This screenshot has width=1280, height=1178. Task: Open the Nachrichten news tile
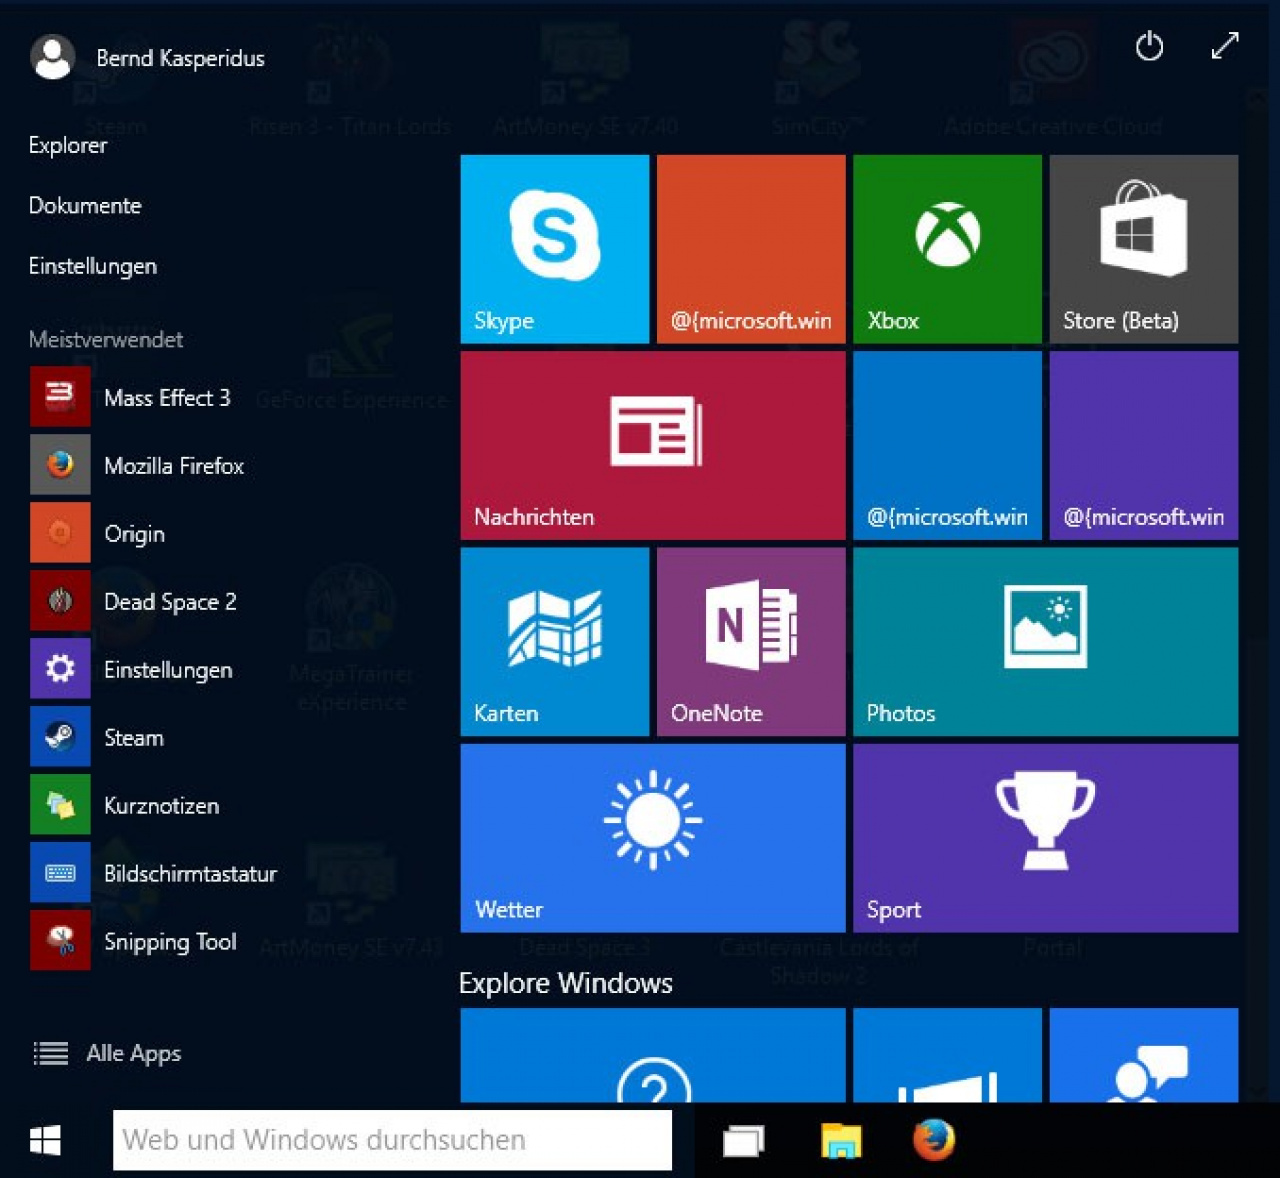[x=653, y=445]
